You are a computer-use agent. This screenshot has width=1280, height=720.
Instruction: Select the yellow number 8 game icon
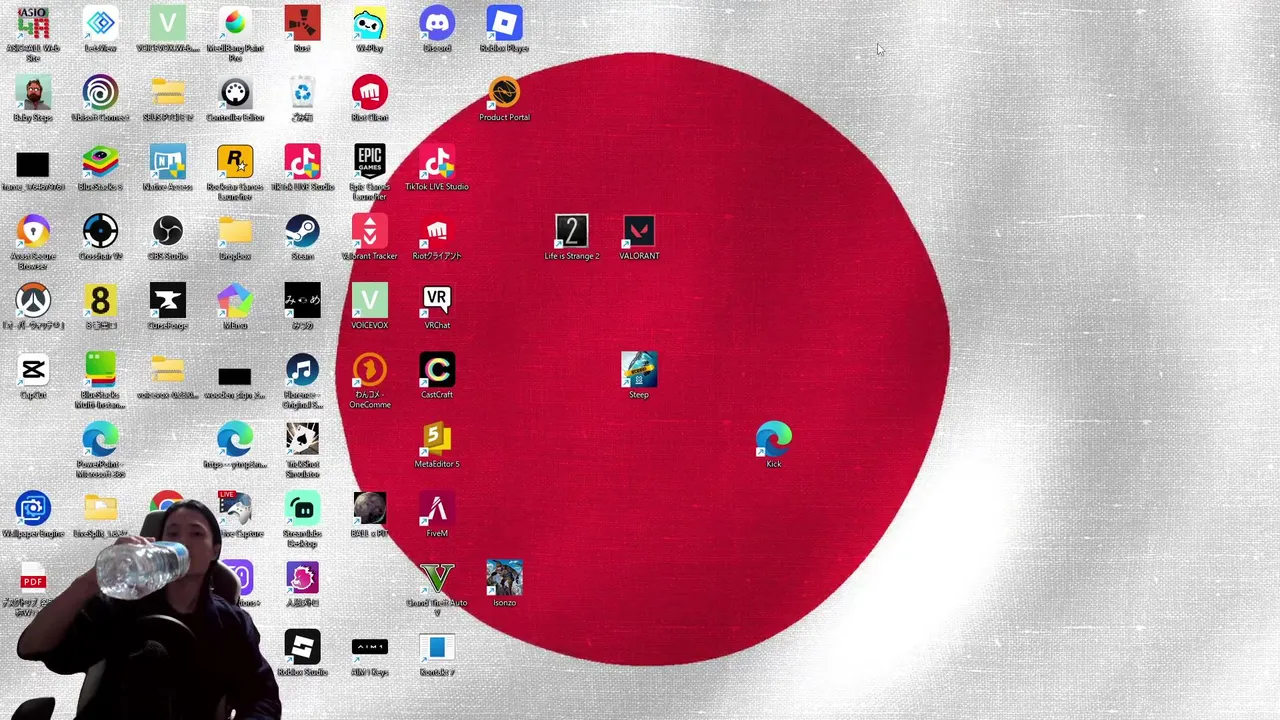(x=100, y=301)
